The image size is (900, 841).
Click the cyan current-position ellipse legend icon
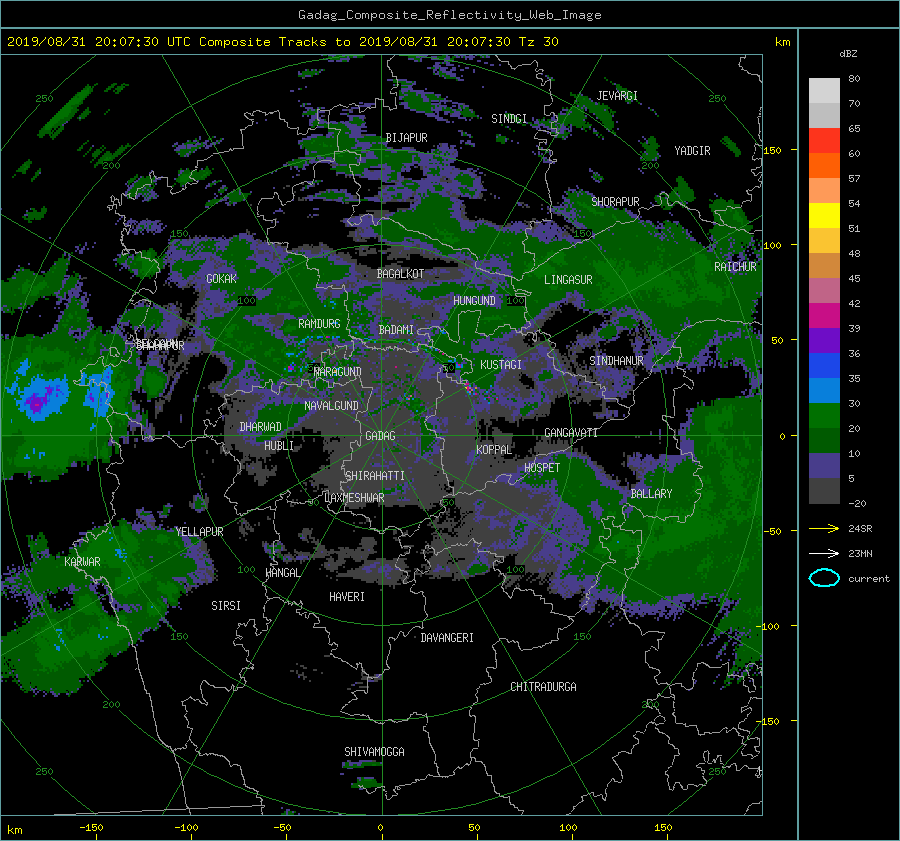pyautogui.click(x=824, y=578)
